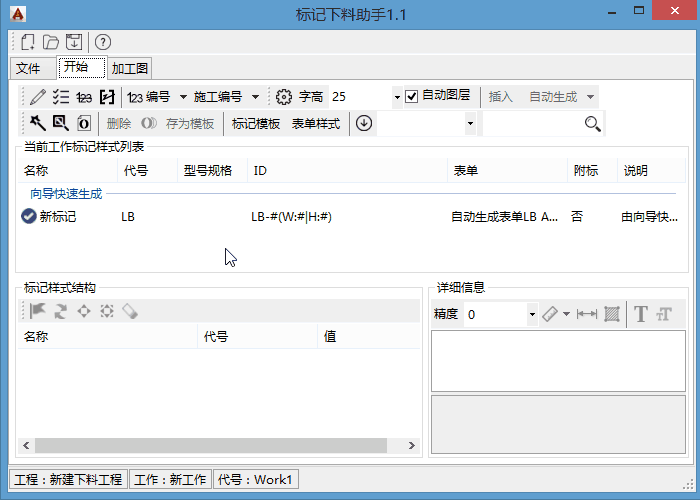Click 存为模板 save as template
Viewport: 700px width, 500px height.
pos(190,123)
